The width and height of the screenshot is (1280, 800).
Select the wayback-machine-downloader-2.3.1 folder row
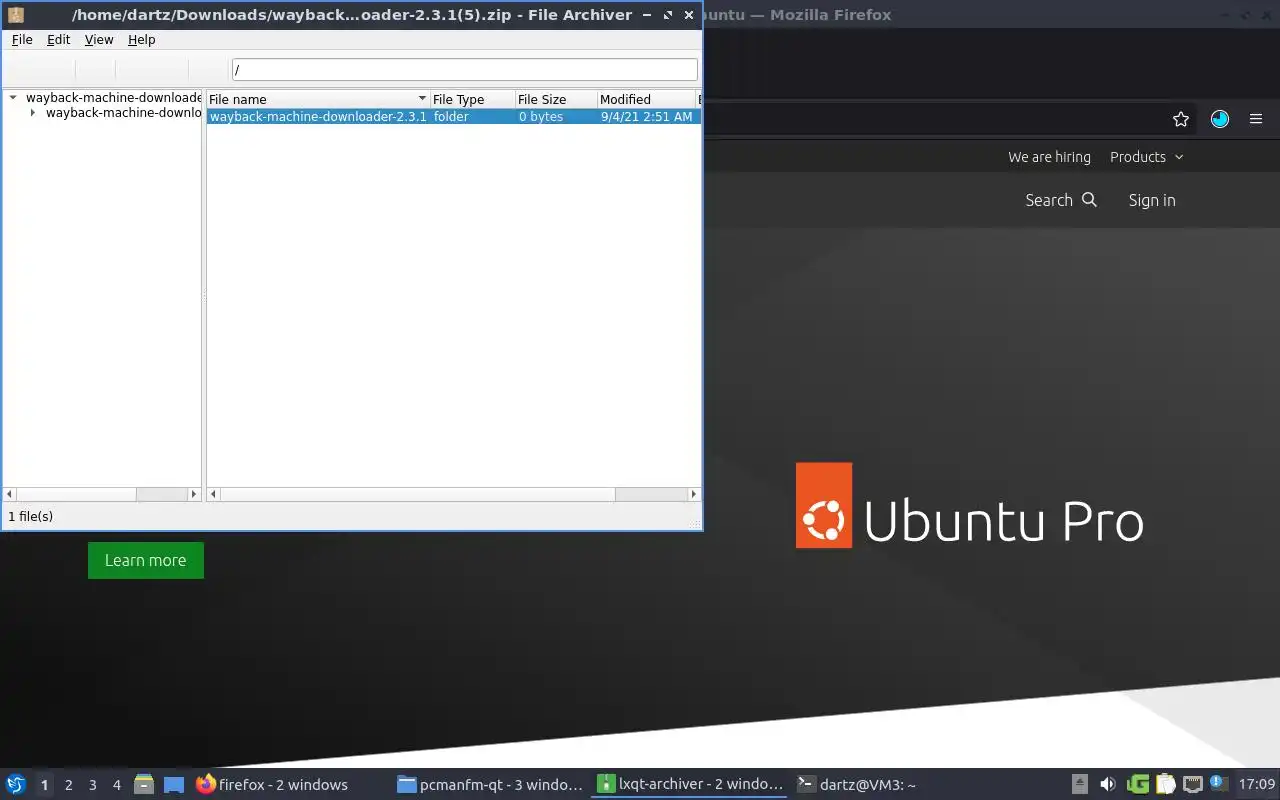[x=454, y=116]
